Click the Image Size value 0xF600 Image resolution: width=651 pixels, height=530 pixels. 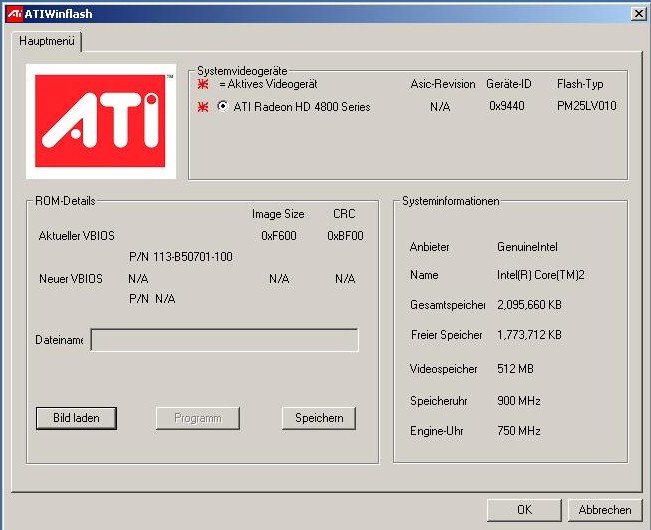(279, 236)
